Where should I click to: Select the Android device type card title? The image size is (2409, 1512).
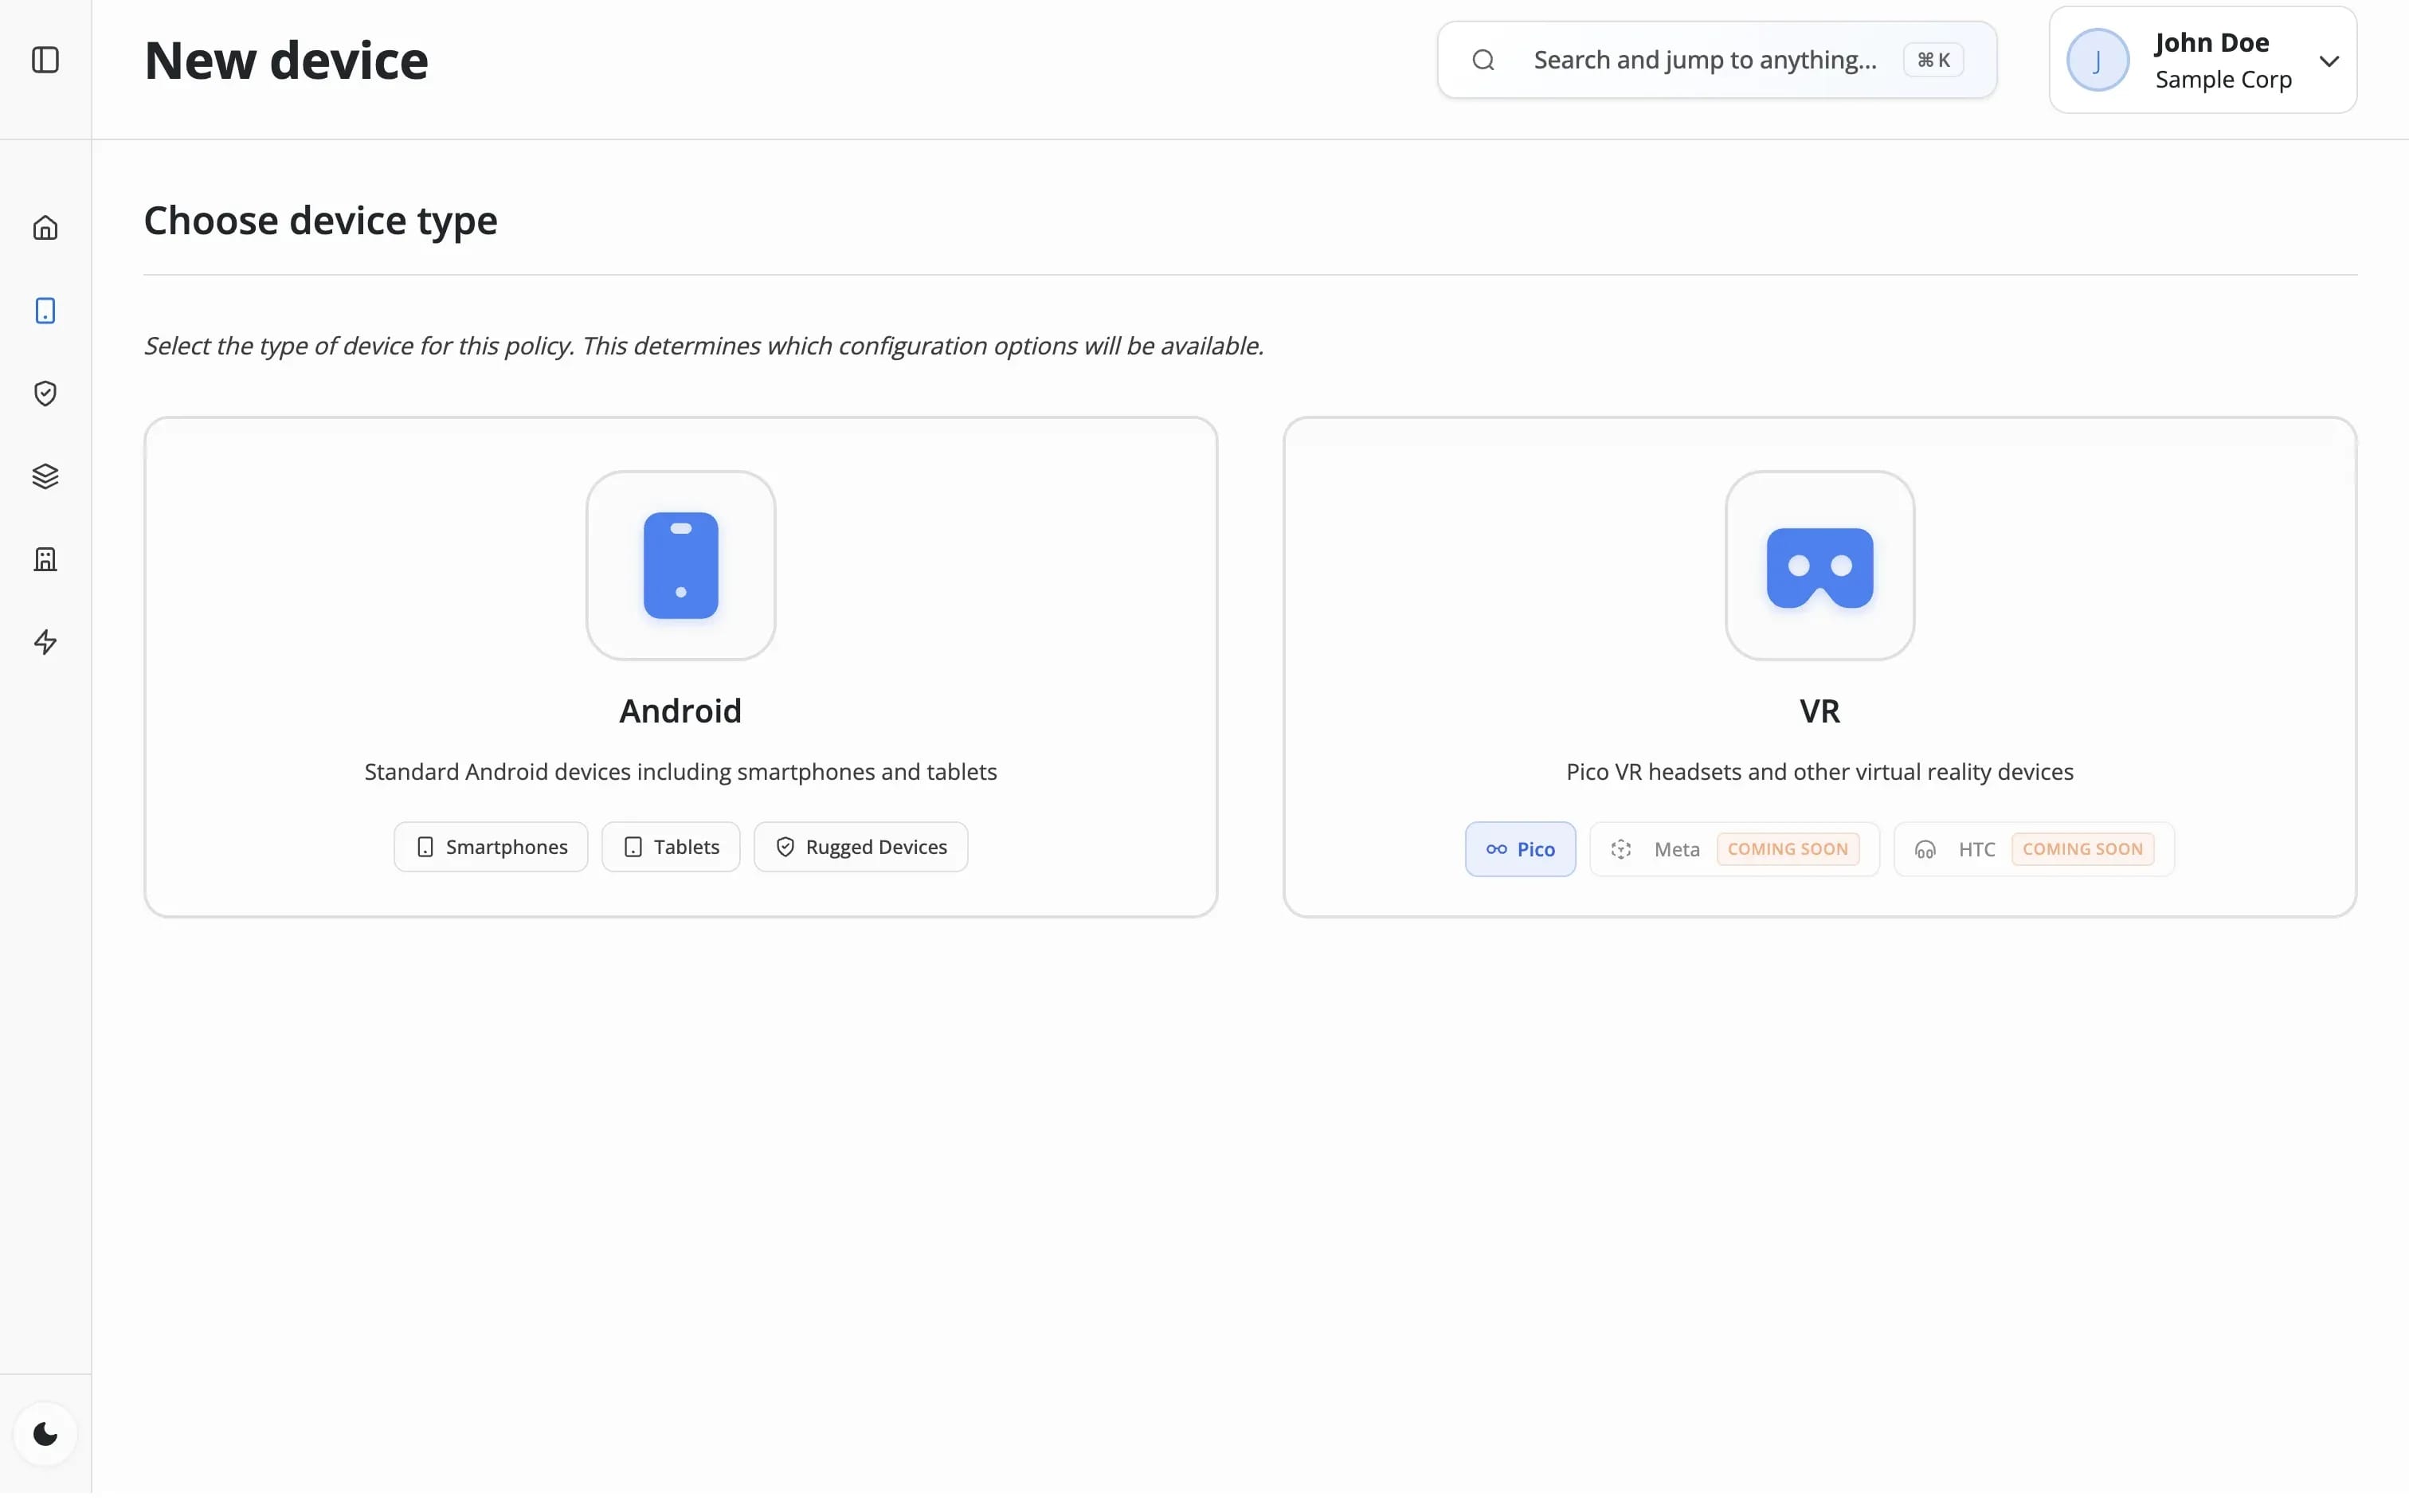coord(680,711)
